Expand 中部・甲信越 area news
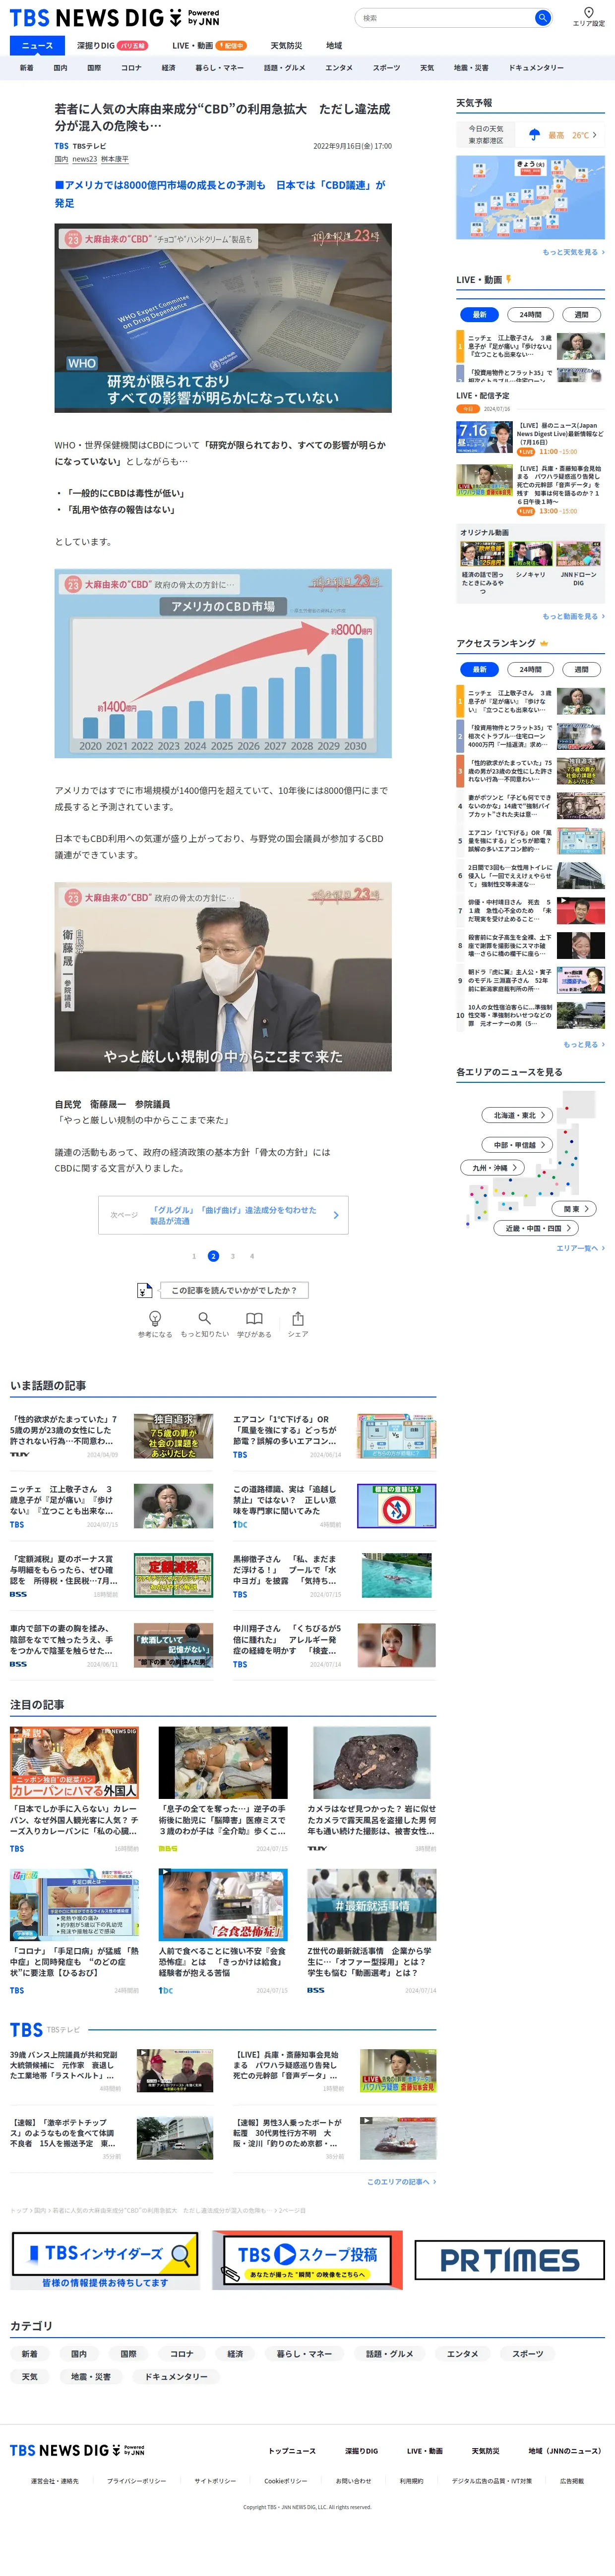Screen dimensions: 615x2576 [x=518, y=1145]
